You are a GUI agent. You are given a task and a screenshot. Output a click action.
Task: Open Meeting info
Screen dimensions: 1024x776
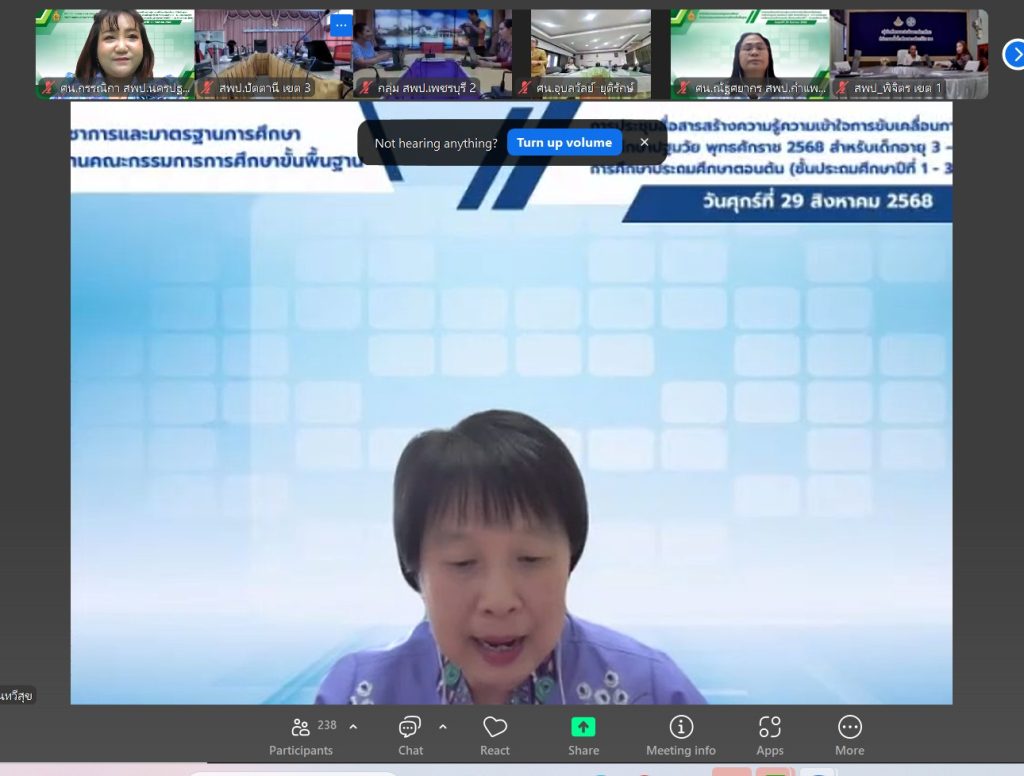click(x=681, y=735)
